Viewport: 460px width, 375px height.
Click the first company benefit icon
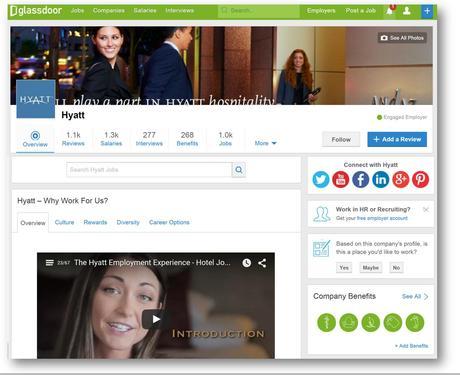pyautogui.click(x=326, y=323)
